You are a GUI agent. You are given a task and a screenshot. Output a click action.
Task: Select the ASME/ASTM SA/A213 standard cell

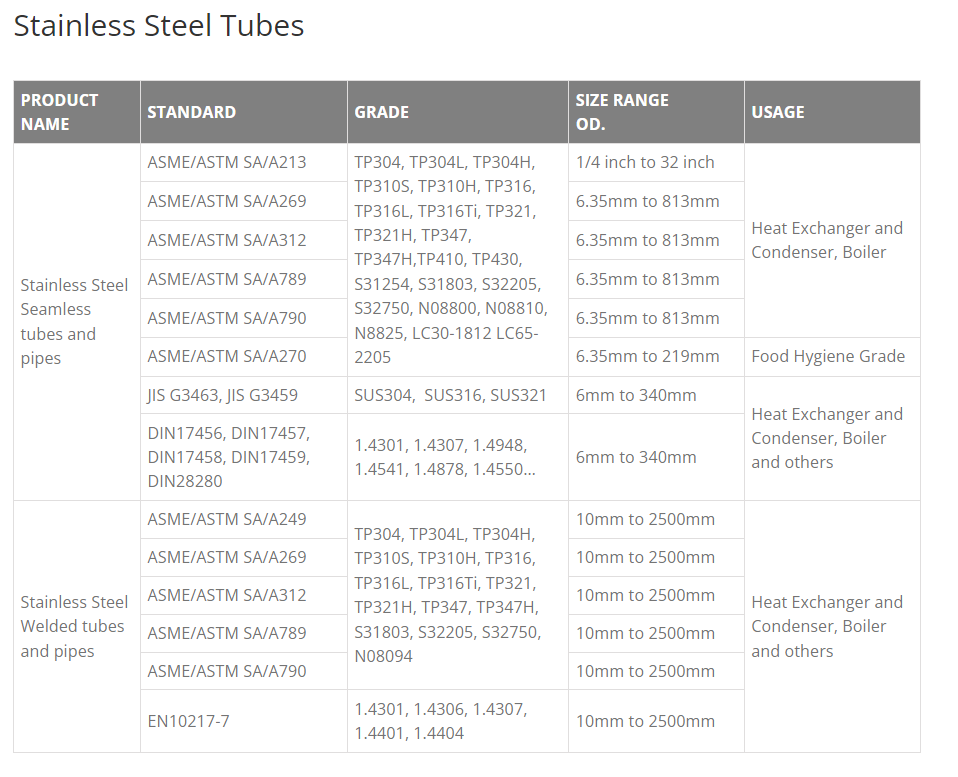point(227,162)
